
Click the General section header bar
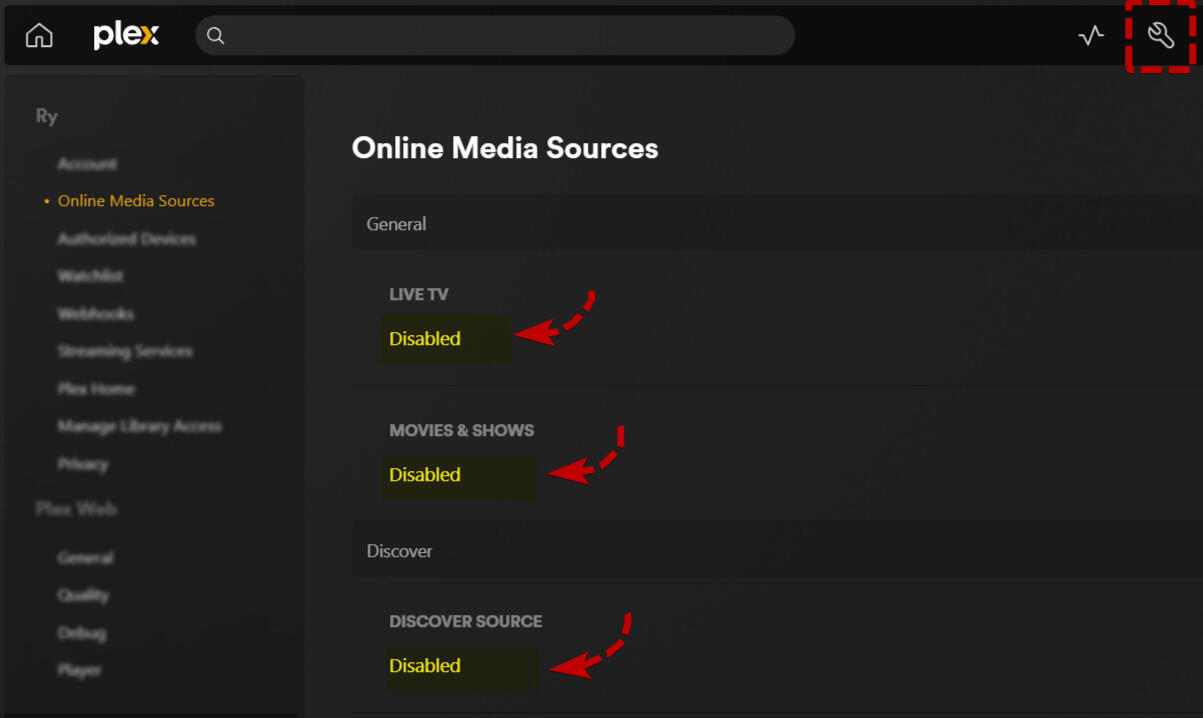[x=777, y=224]
